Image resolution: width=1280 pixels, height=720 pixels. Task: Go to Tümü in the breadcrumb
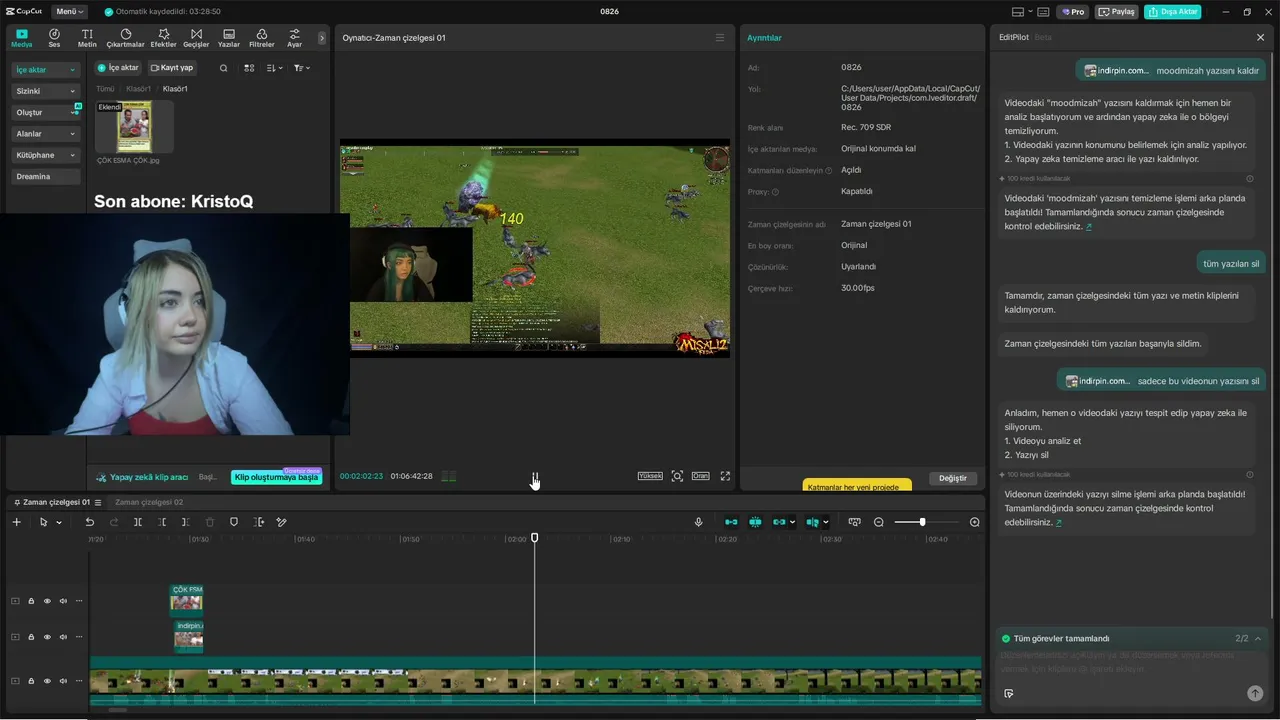click(x=105, y=89)
